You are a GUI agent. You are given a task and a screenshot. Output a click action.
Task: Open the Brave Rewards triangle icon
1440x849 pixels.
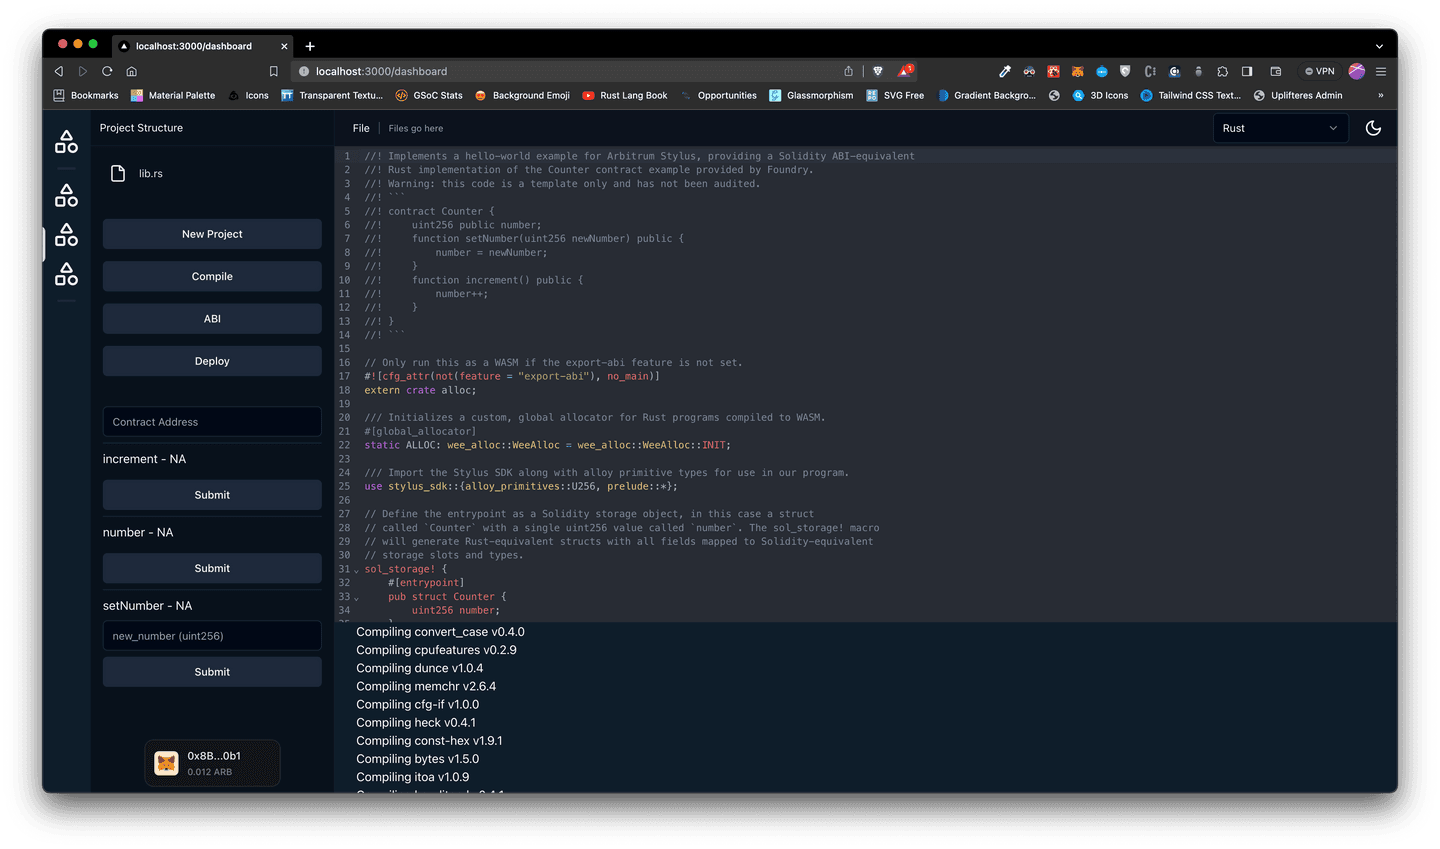tap(905, 71)
